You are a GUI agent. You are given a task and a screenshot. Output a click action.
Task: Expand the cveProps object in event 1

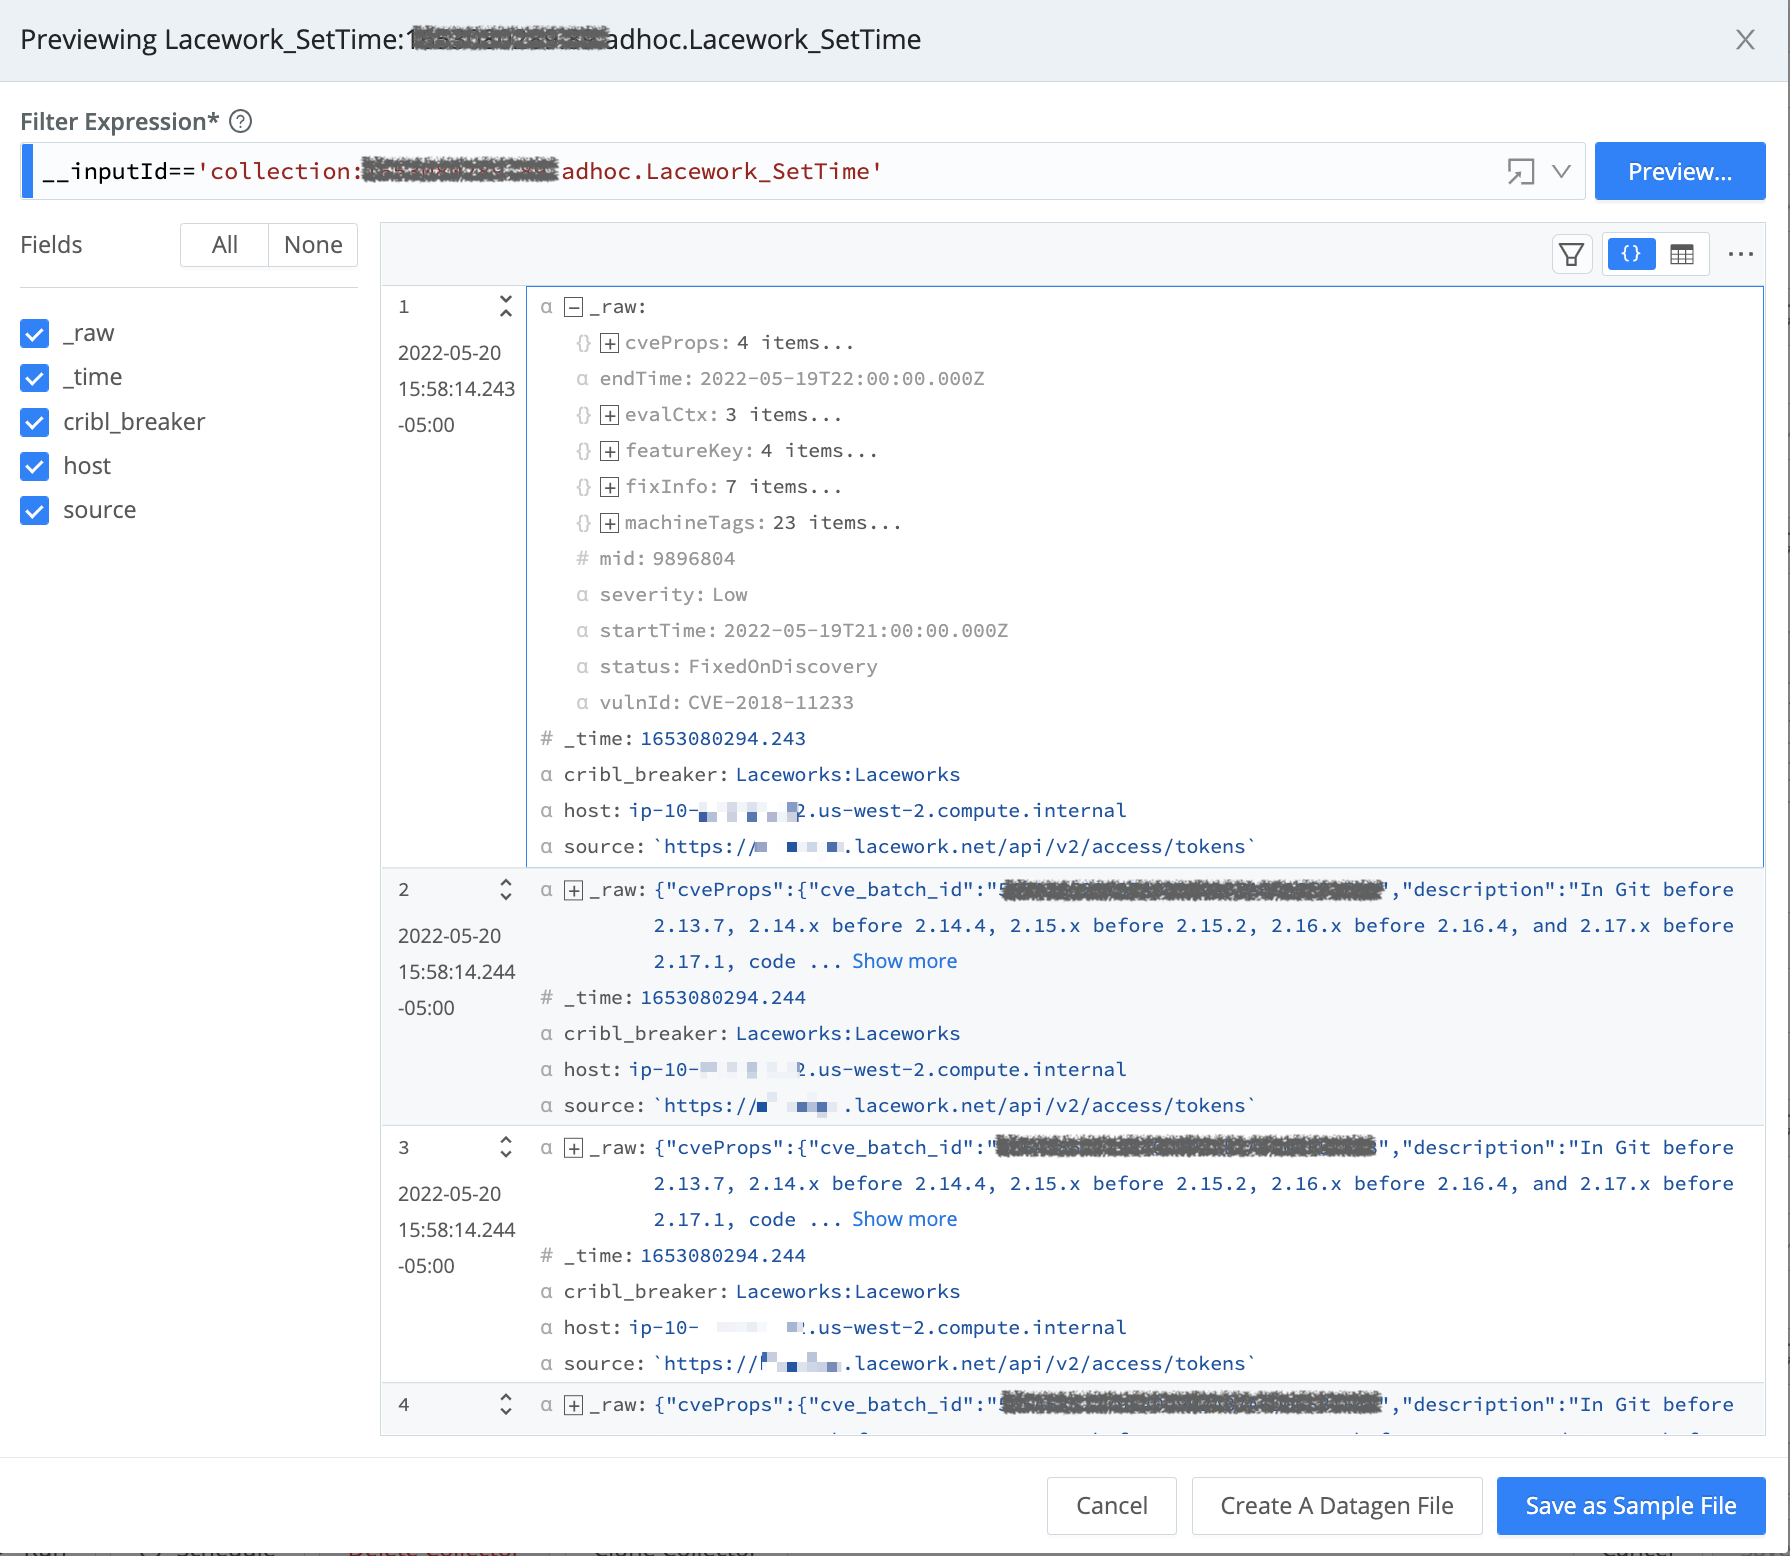click(x=608, y=342)
